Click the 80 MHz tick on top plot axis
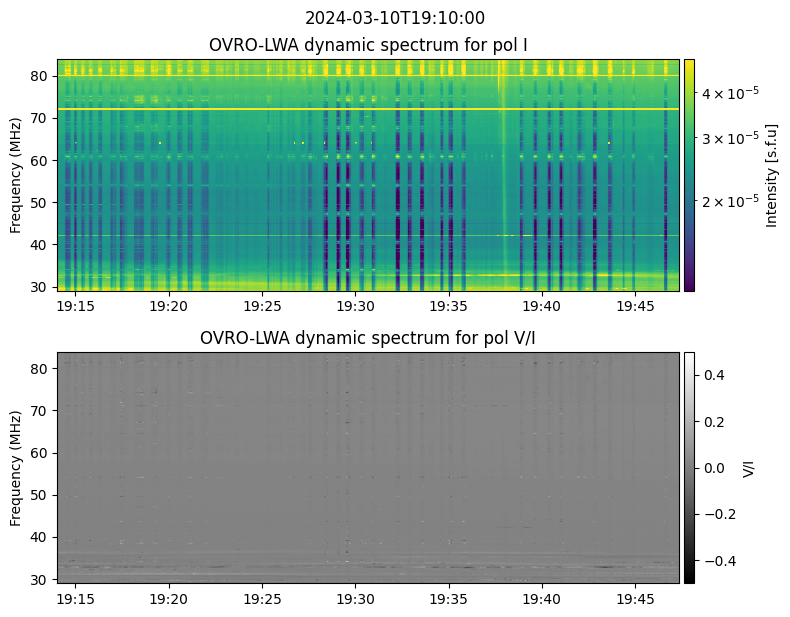The height and width of the screenshot is (617, 790). [x=40, y=76]
